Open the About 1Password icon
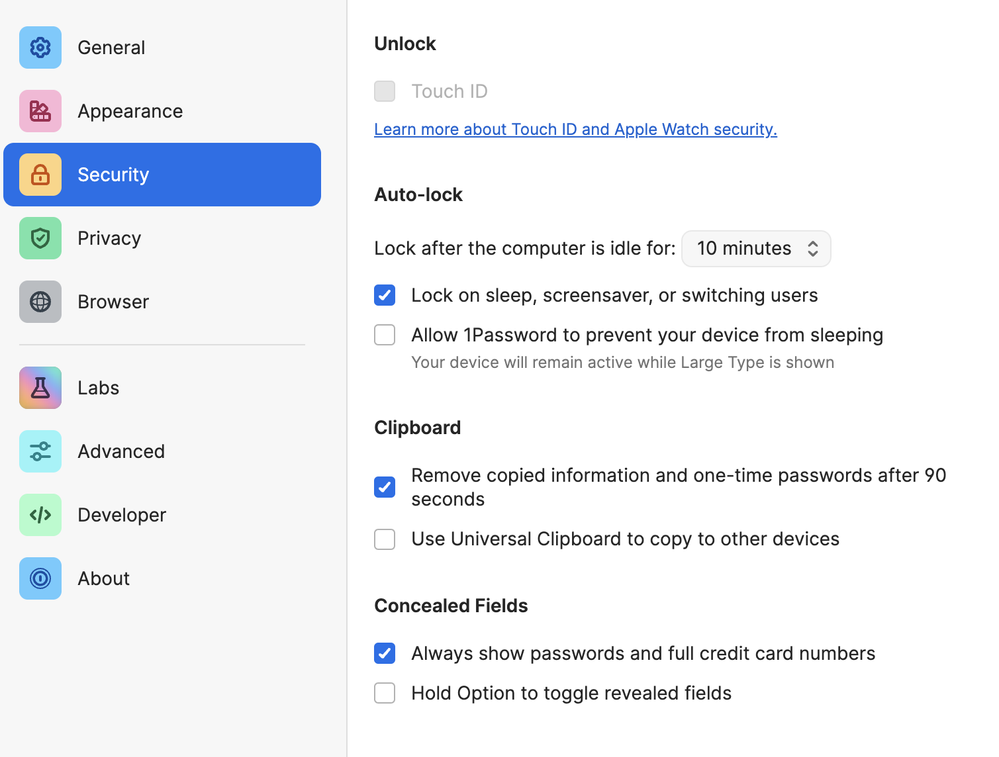 pos(40,579)
